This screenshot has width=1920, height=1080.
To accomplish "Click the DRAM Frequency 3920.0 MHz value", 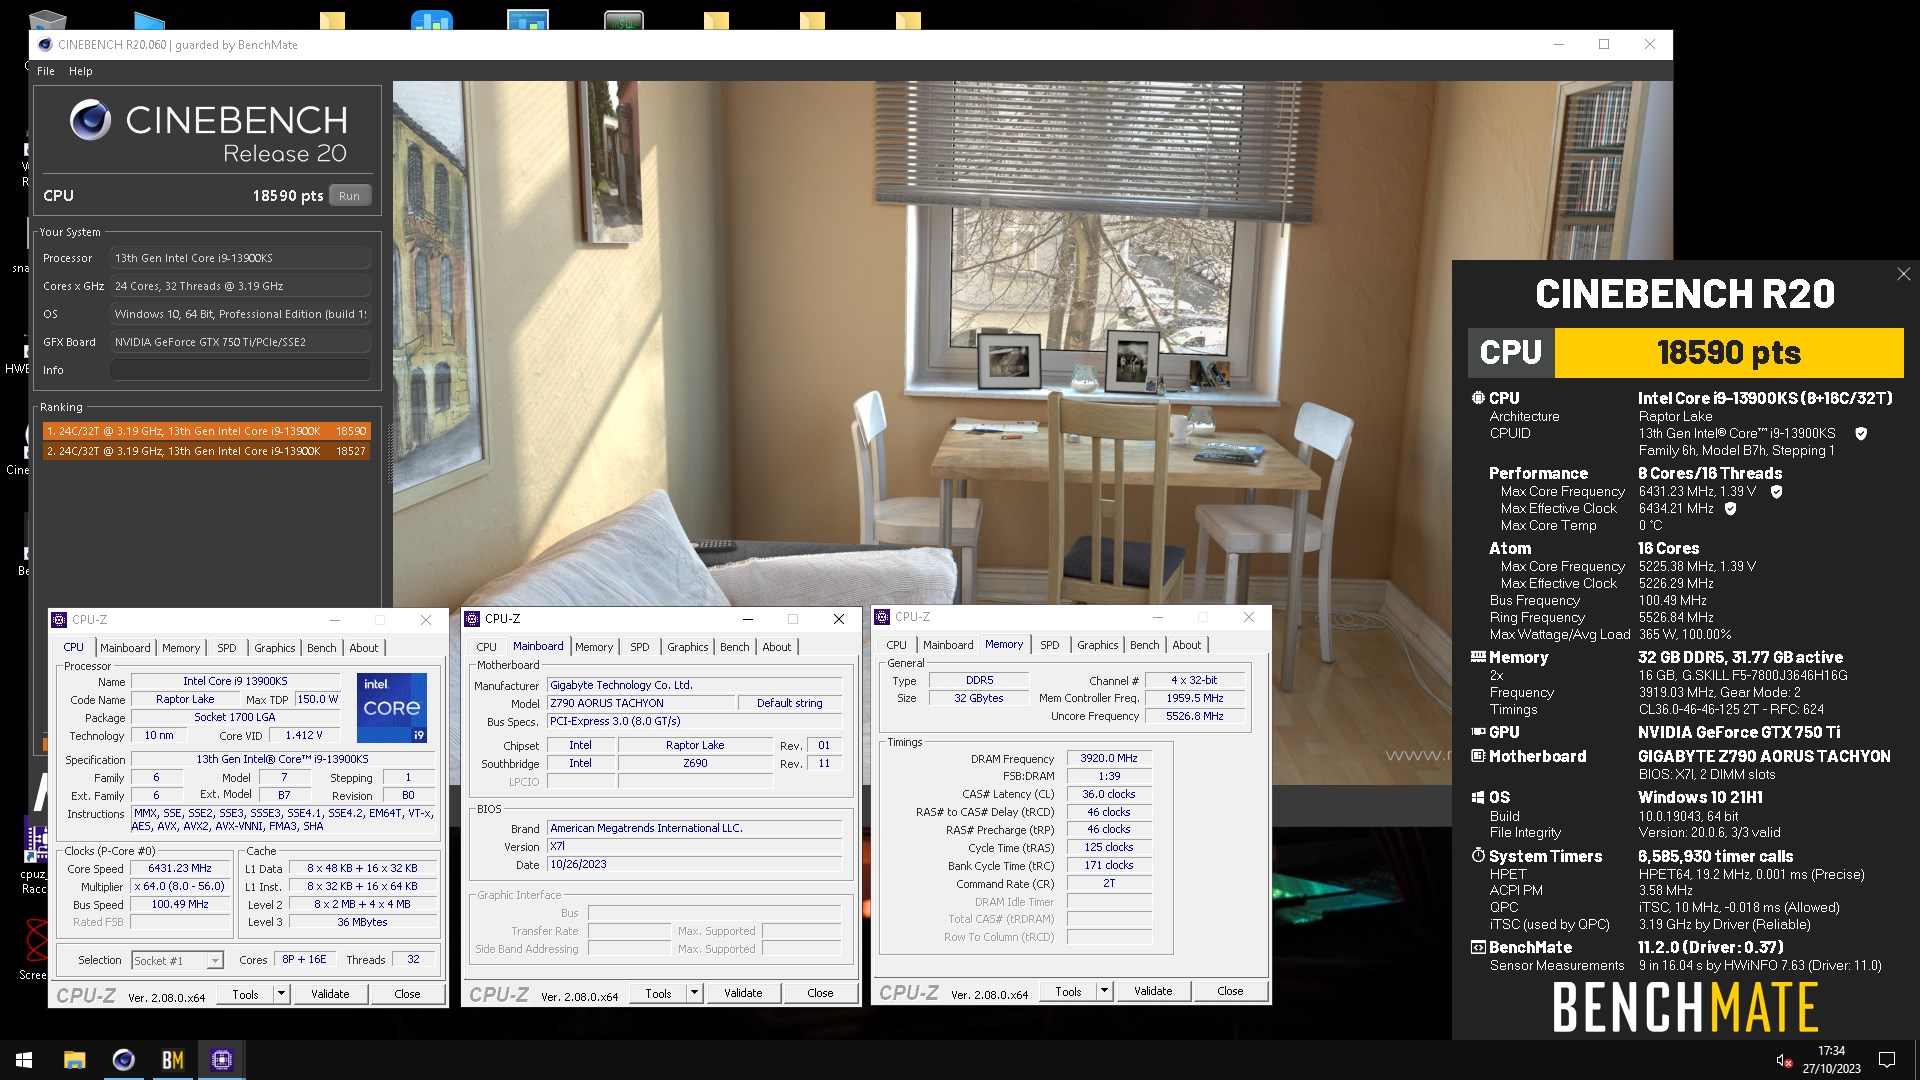I will (1109, 759).
